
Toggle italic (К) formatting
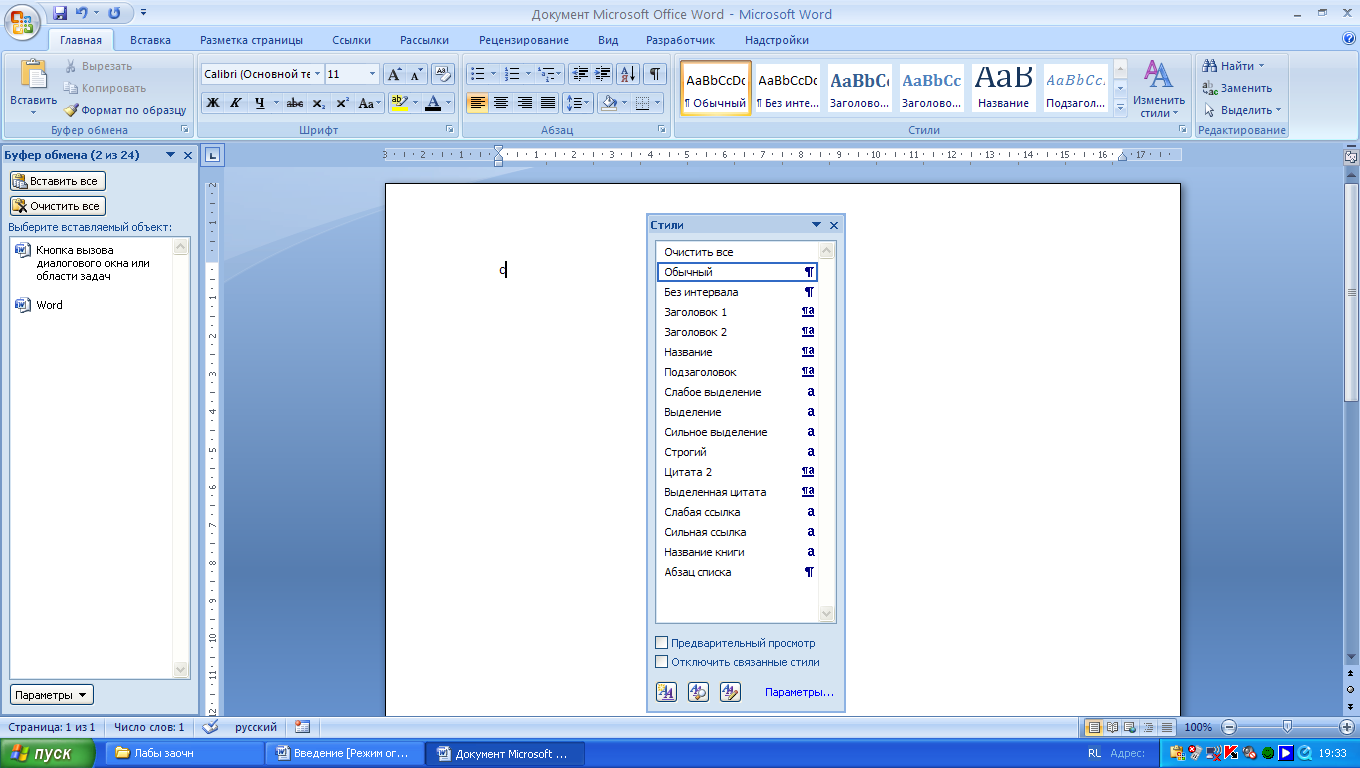(x=236, y=103)
